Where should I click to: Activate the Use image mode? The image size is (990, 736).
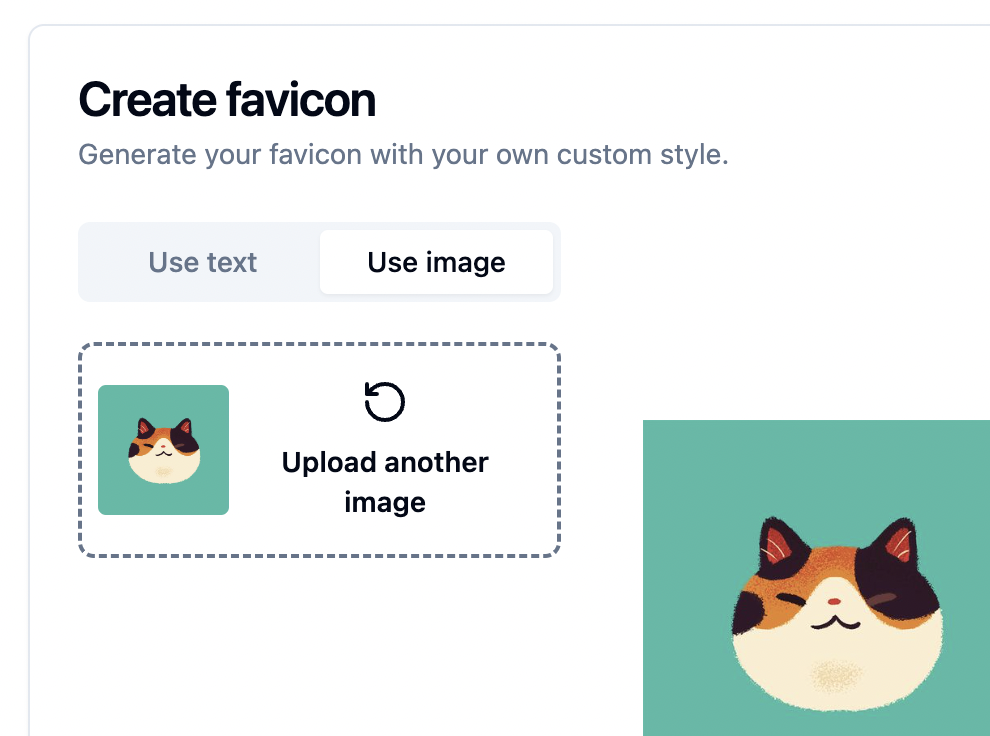tap(436, 262)
